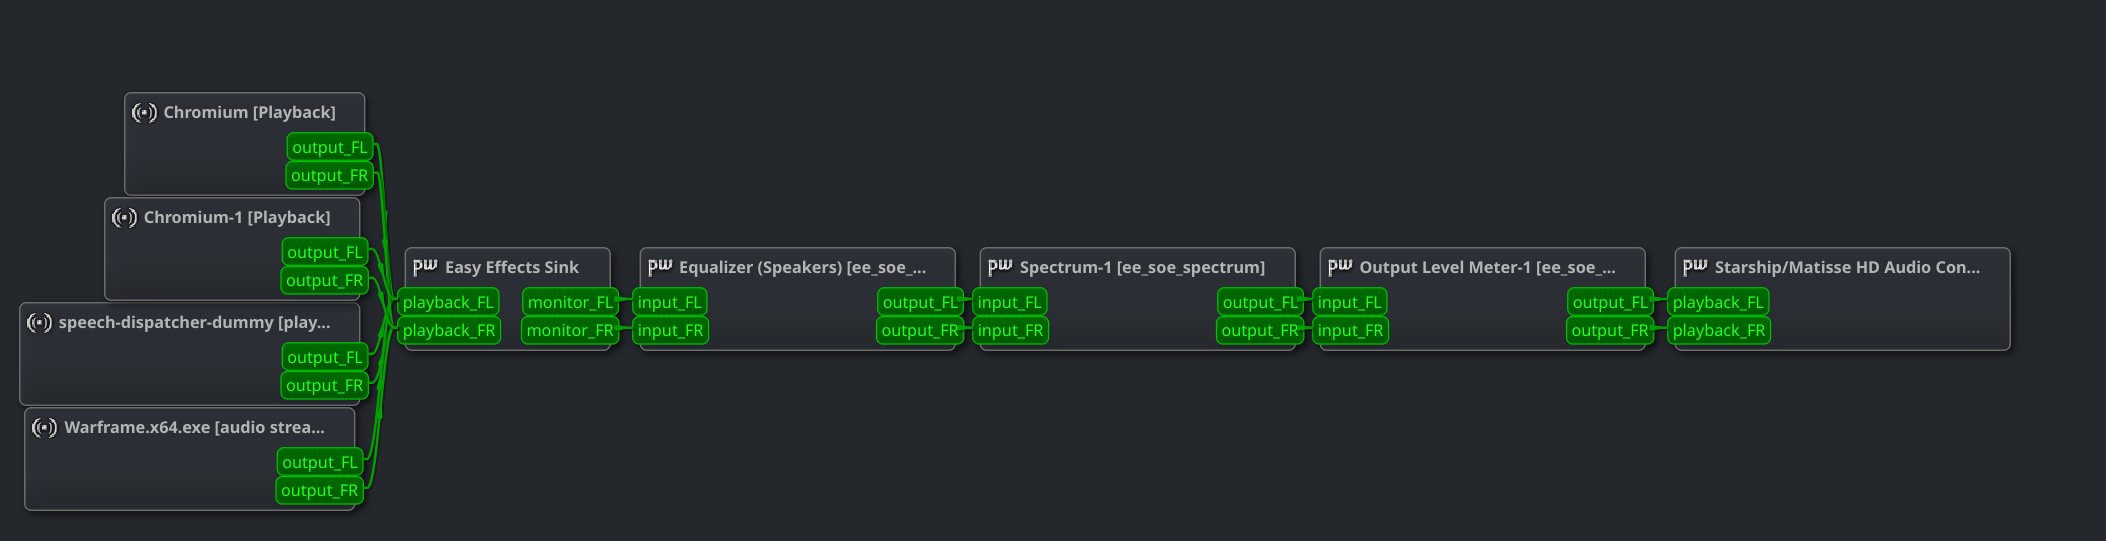Image resolution: width=2106 pixels, height=541 pixels.
Task: Select output_FL port of Spectrum-1
Action: point(1260,302)
